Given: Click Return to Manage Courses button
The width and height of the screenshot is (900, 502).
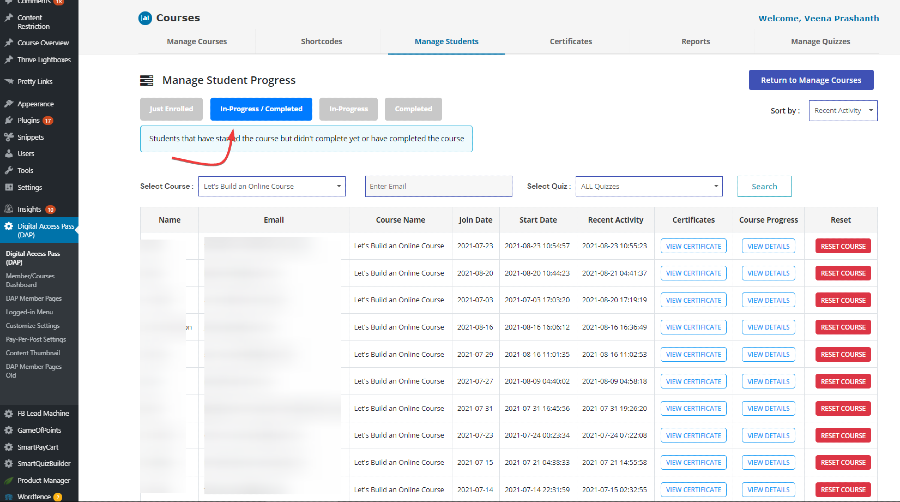Looking at the screenshot, I should tap(811, 80).
